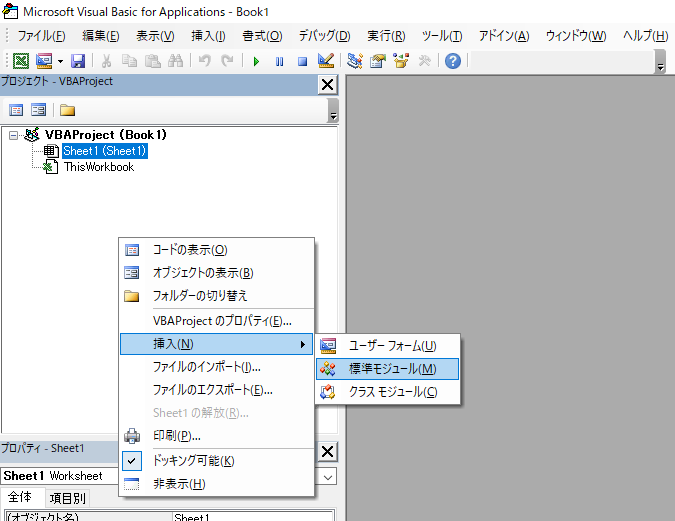Open the ファイル(F) menu
675x521 pixels.
click(41, 36)
